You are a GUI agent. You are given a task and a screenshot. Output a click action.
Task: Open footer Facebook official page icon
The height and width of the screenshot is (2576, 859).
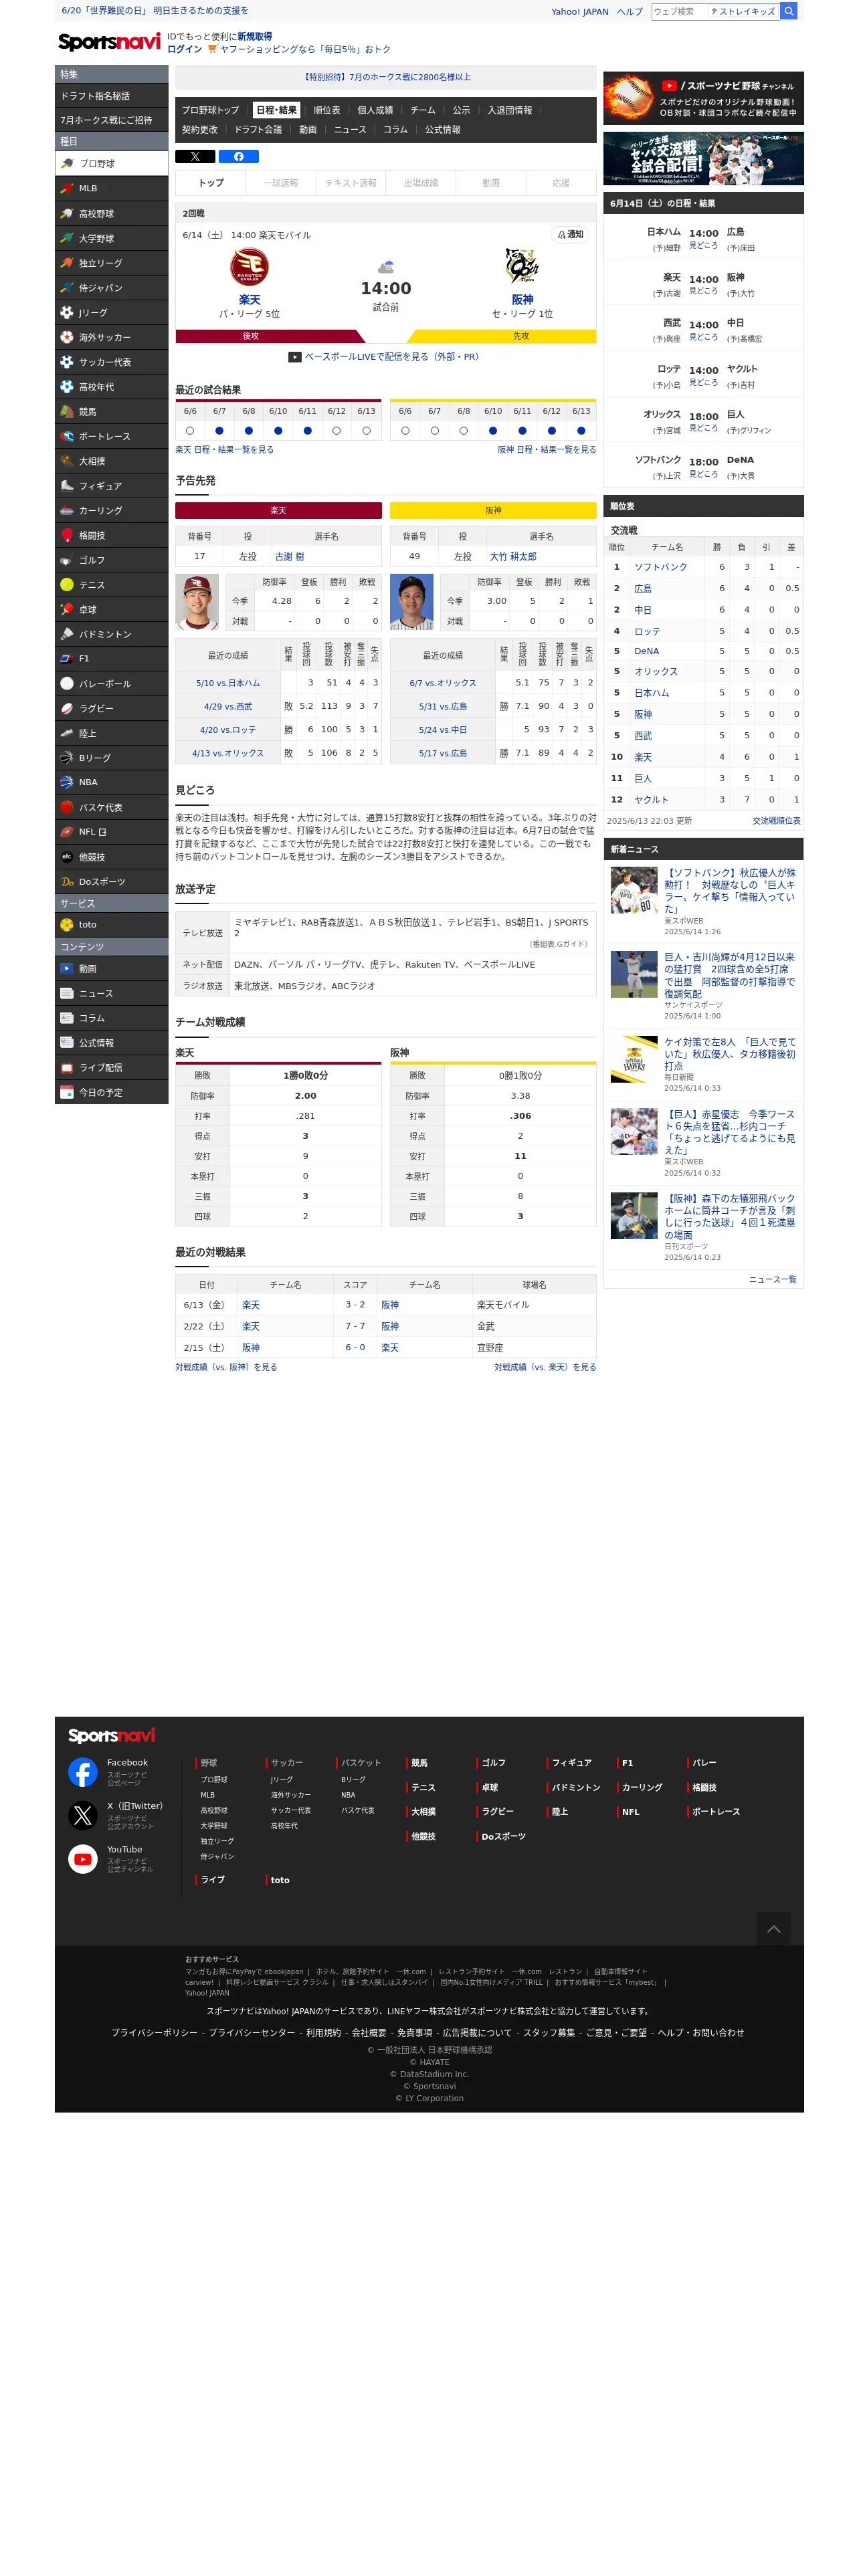pyautogui.click(x=83, y=1772)
